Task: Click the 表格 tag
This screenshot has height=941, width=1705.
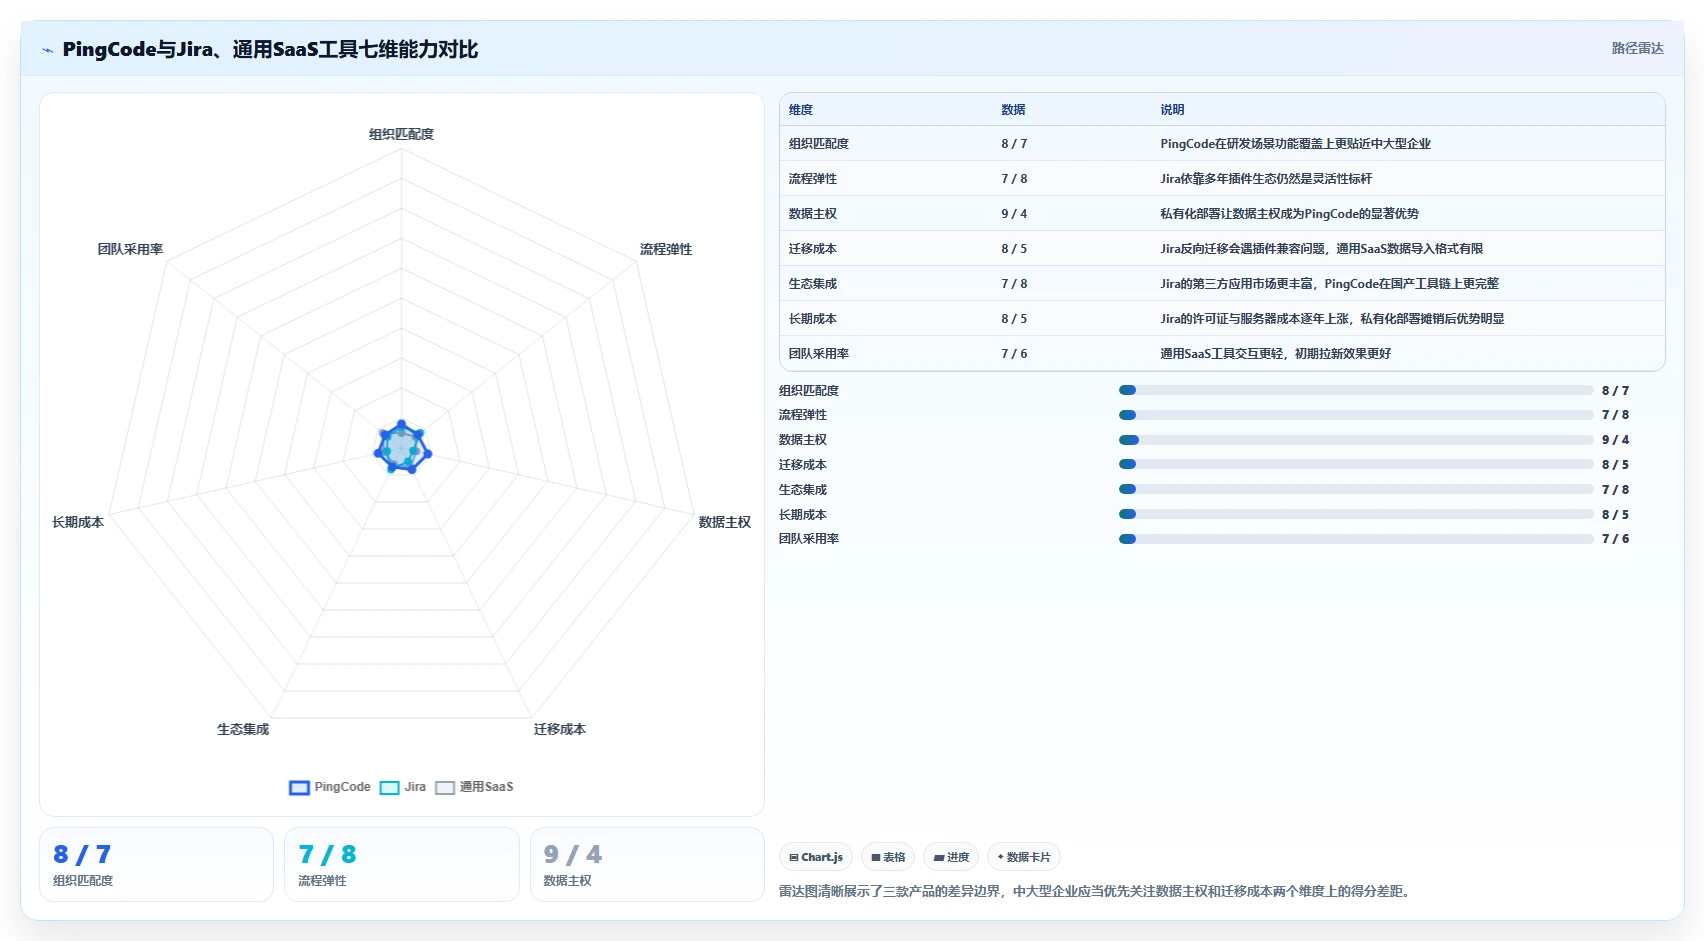Action: coord(888,857)
